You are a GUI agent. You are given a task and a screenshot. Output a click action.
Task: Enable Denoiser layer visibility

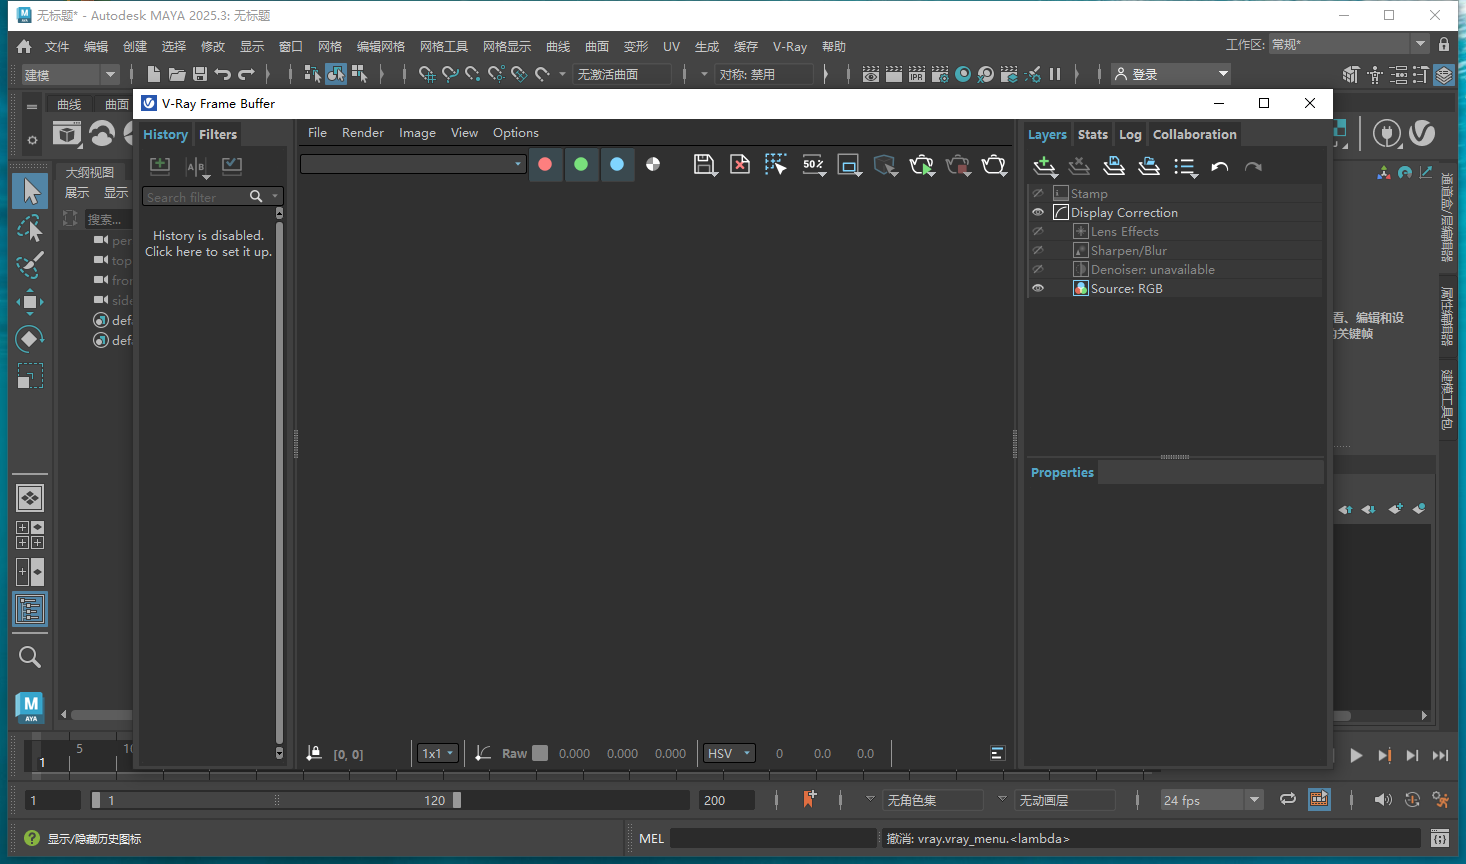[x=1038, y=269]
